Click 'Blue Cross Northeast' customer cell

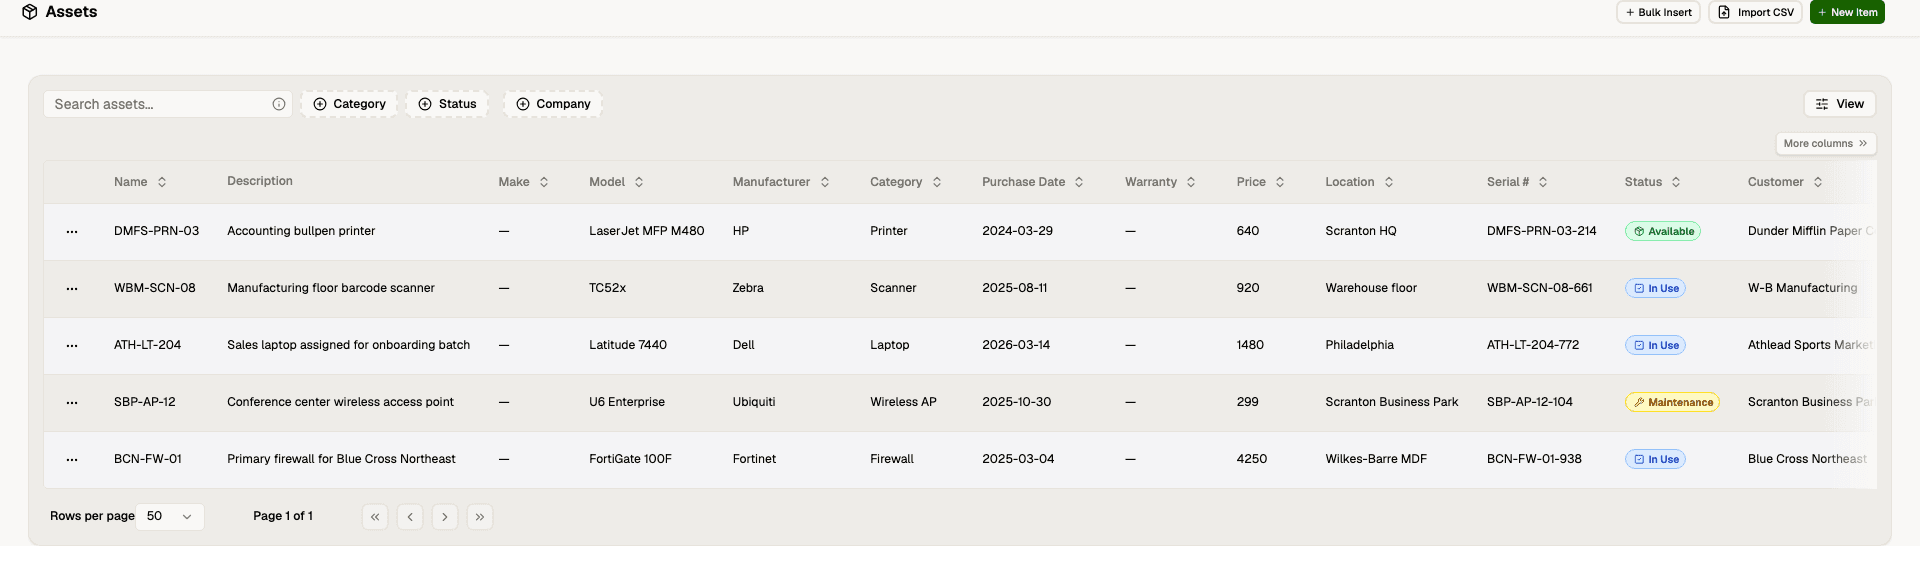click(x=1808, y=459)
